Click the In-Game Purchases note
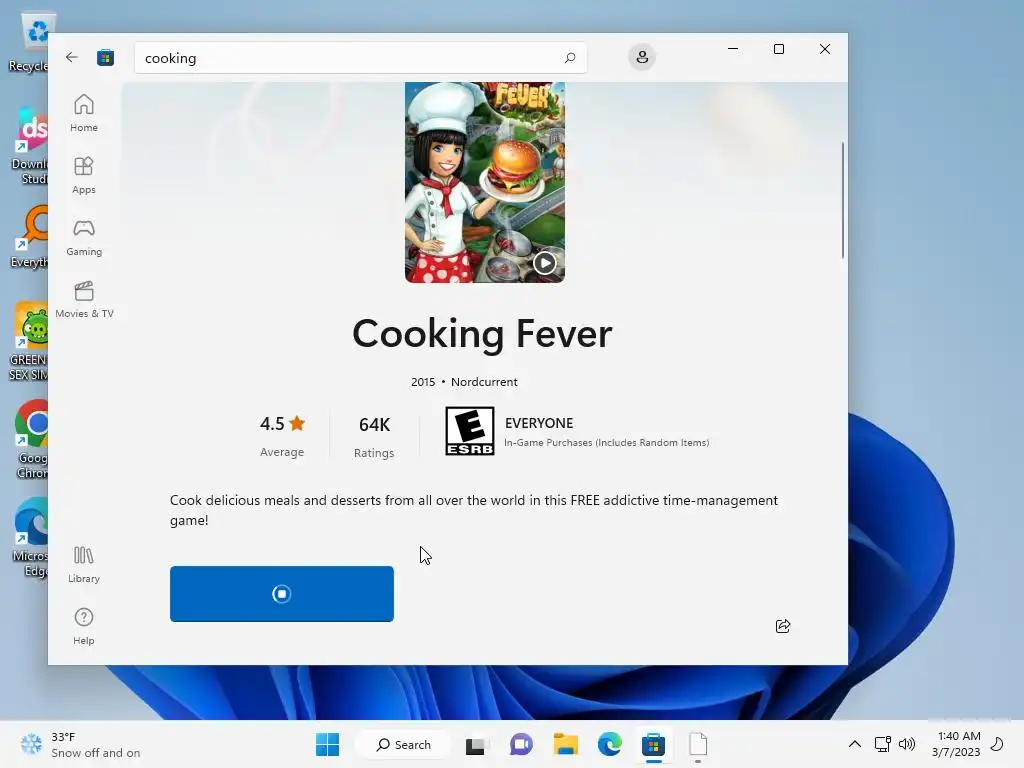This screenshot has width=1024, height=768. [606, 443]
